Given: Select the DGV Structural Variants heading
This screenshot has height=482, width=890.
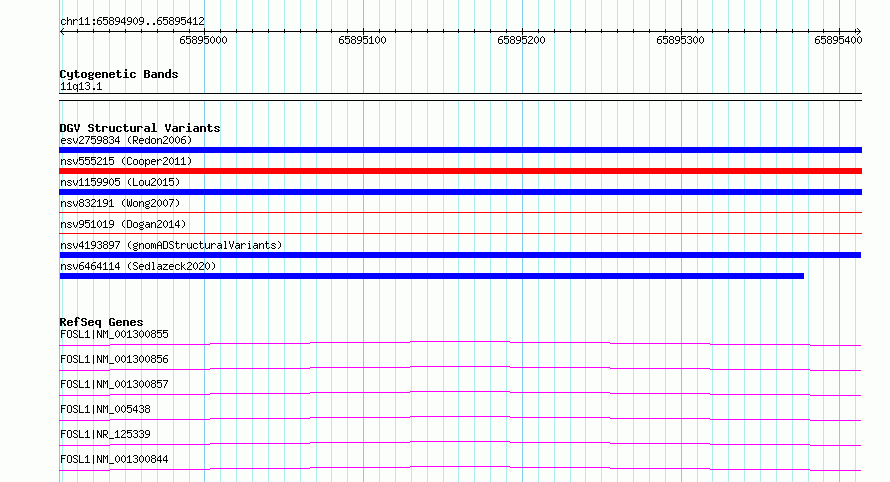Looking at the screenshot, I should tap(140, 128).
